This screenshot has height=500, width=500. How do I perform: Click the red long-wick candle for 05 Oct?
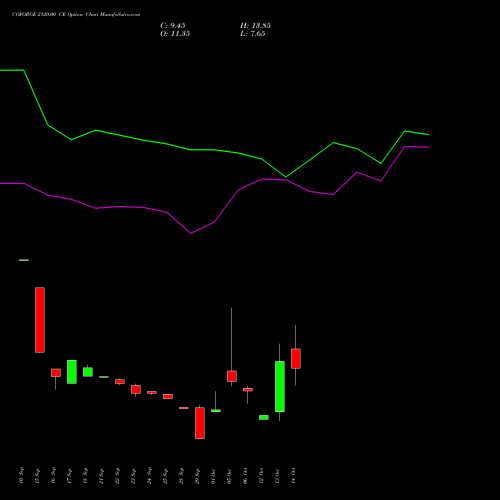pos(232,376)
